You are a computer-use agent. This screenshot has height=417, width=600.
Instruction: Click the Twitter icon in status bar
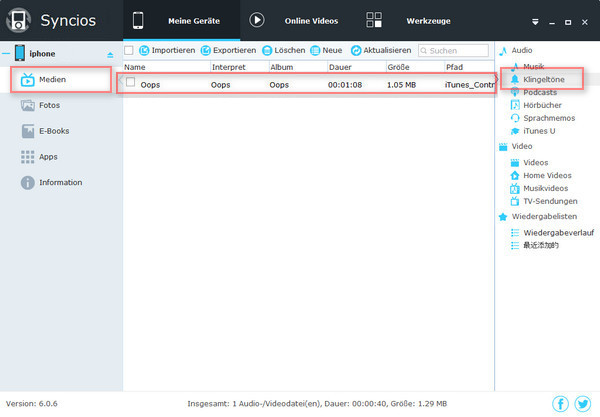point(582,404)
